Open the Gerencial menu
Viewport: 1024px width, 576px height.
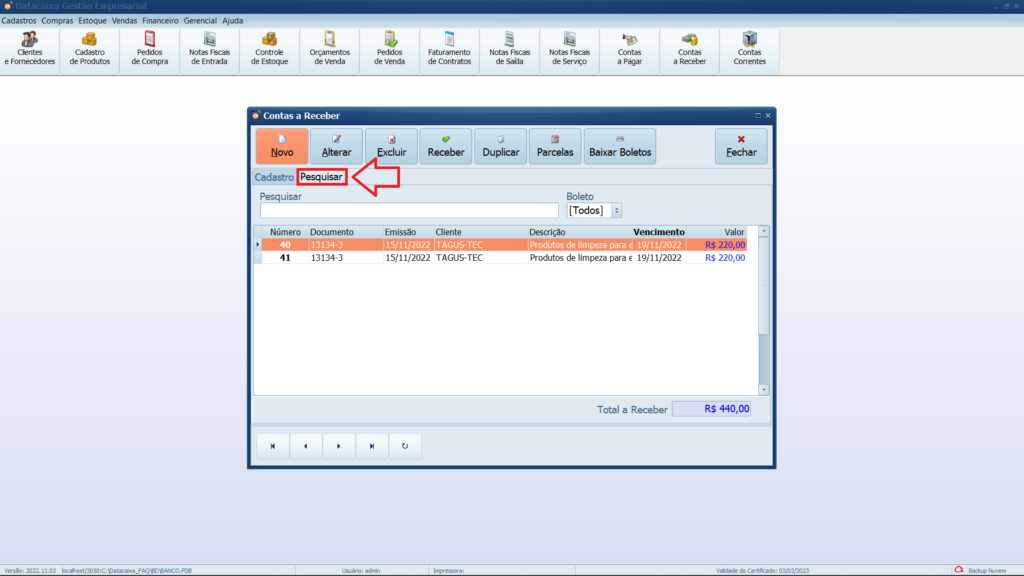pos(200,20)
